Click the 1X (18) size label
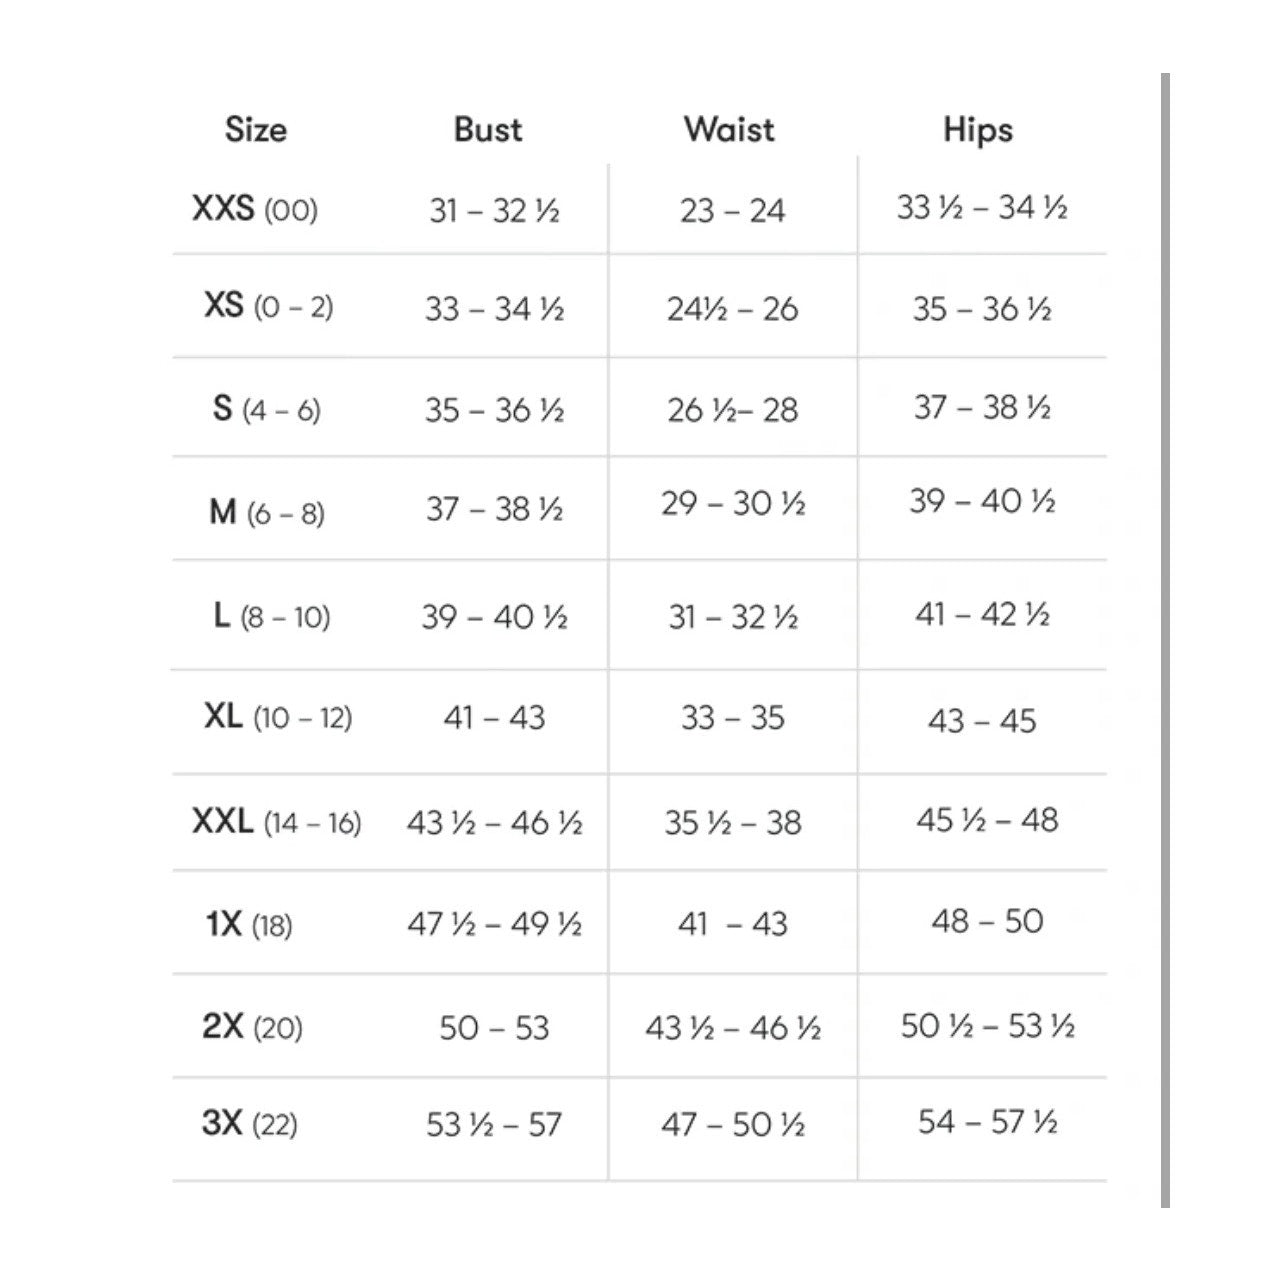Screen dimensions: 1281x1281 click(250, 924)
